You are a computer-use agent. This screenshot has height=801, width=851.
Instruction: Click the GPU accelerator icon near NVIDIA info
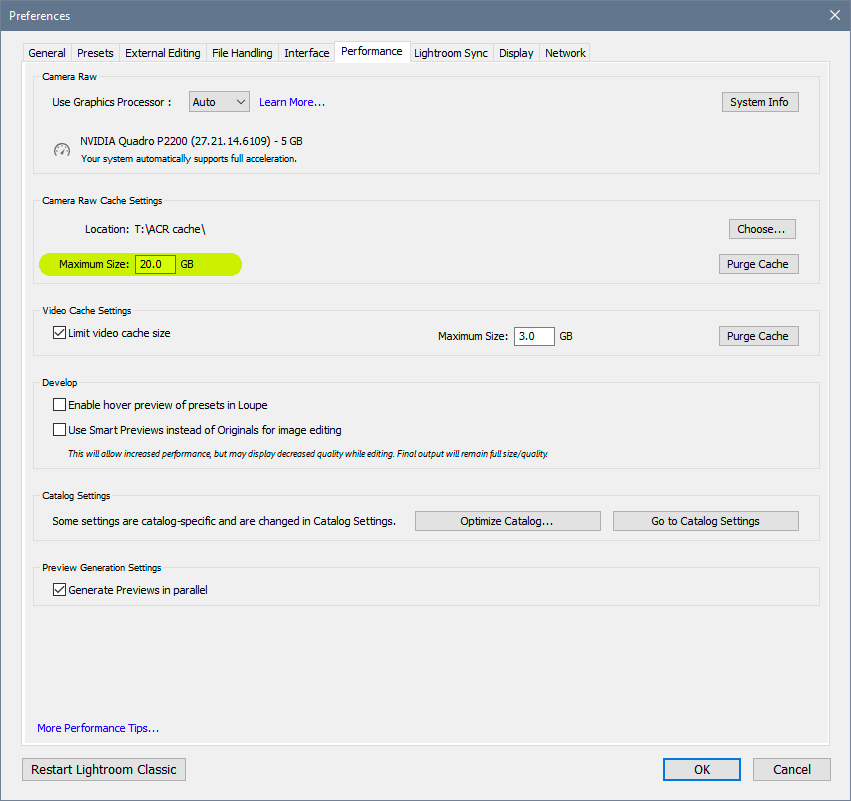click(61, 149)
